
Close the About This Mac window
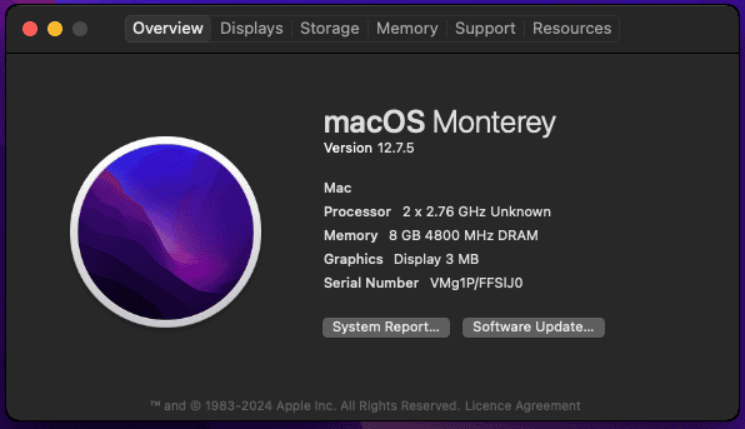point(30,29)
